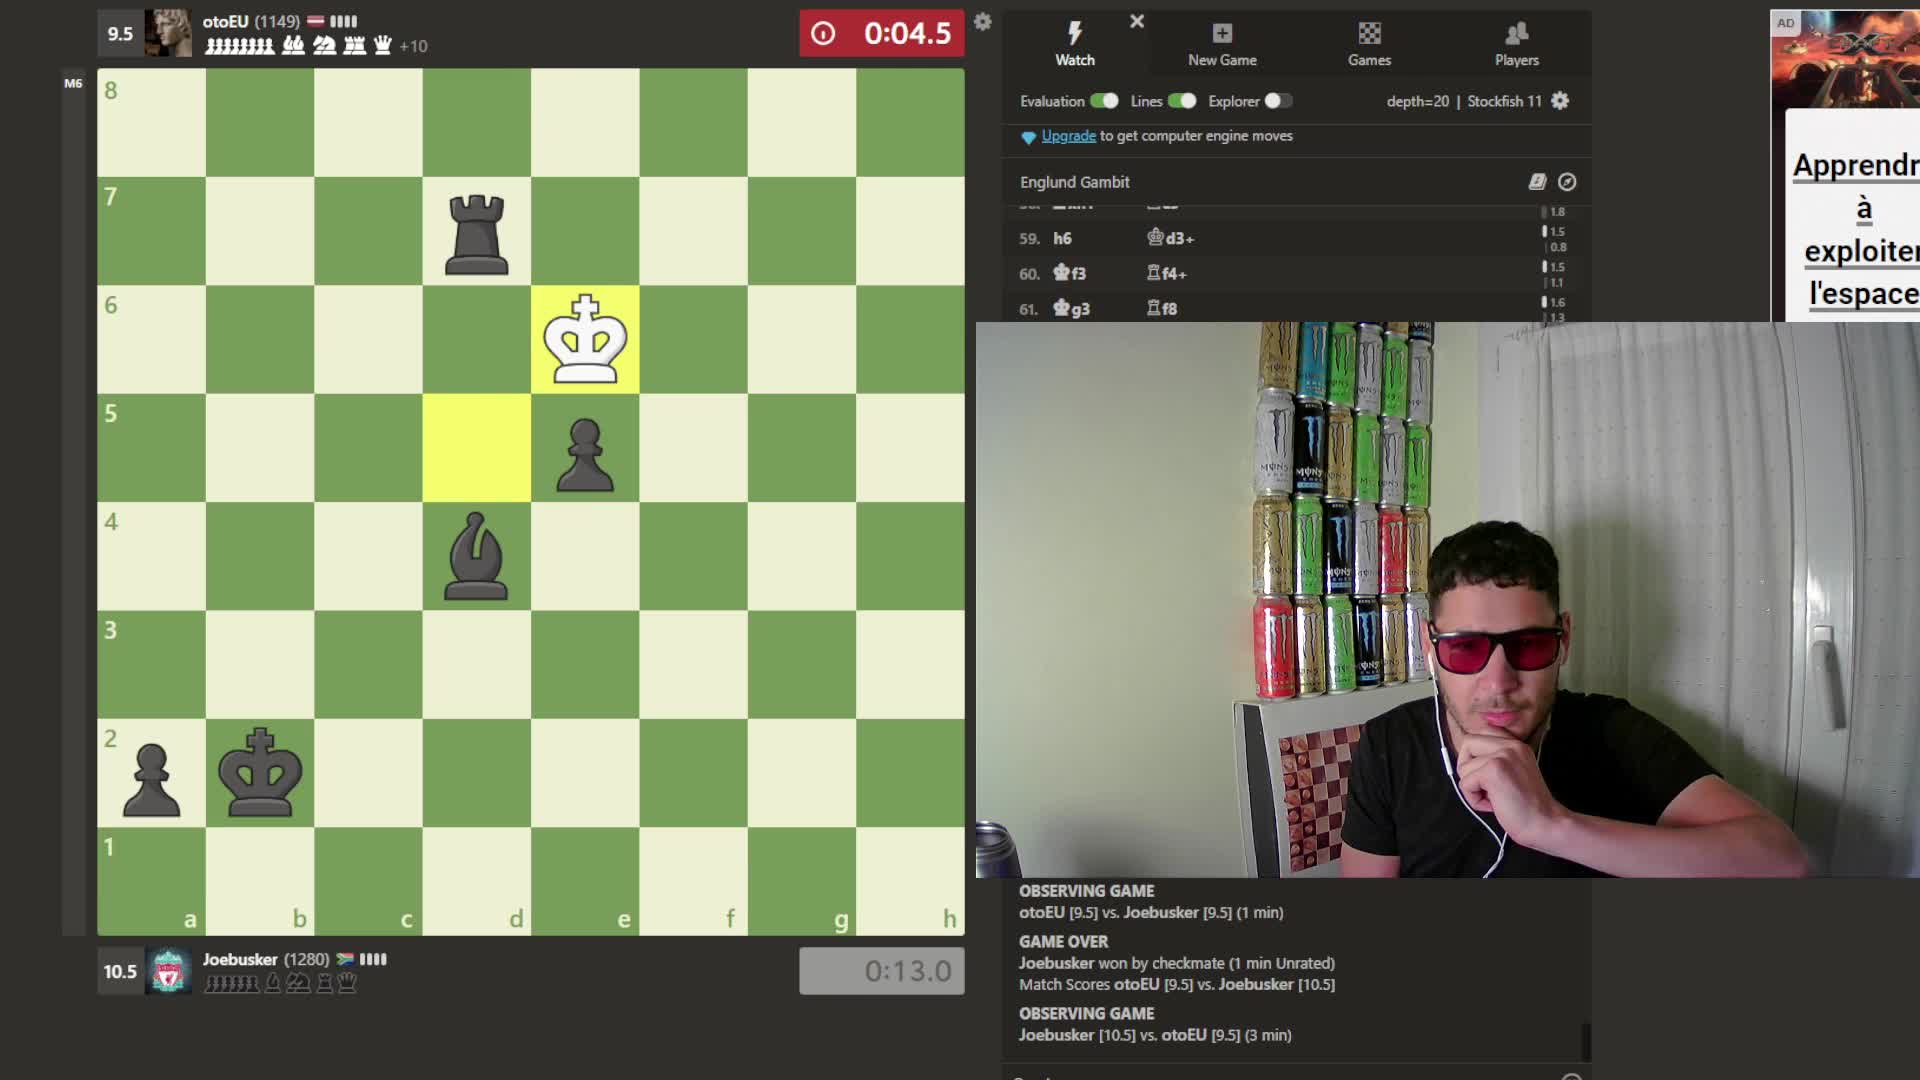Click the board settings gear above the clock

983,22
